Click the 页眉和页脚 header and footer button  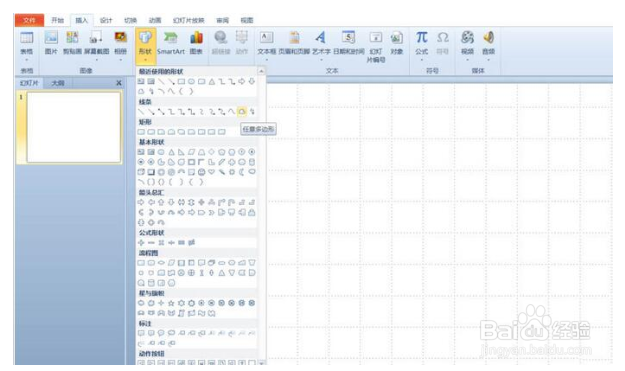pos(294,43)
